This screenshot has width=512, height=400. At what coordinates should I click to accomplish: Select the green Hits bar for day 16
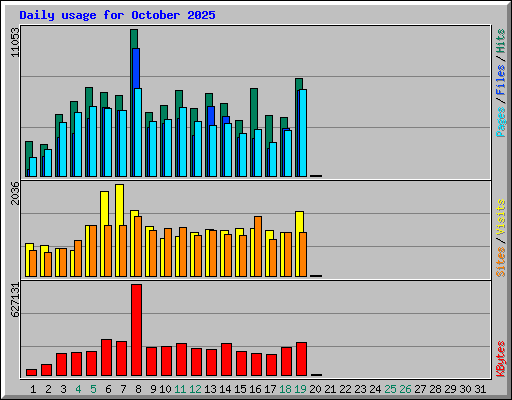254,108
